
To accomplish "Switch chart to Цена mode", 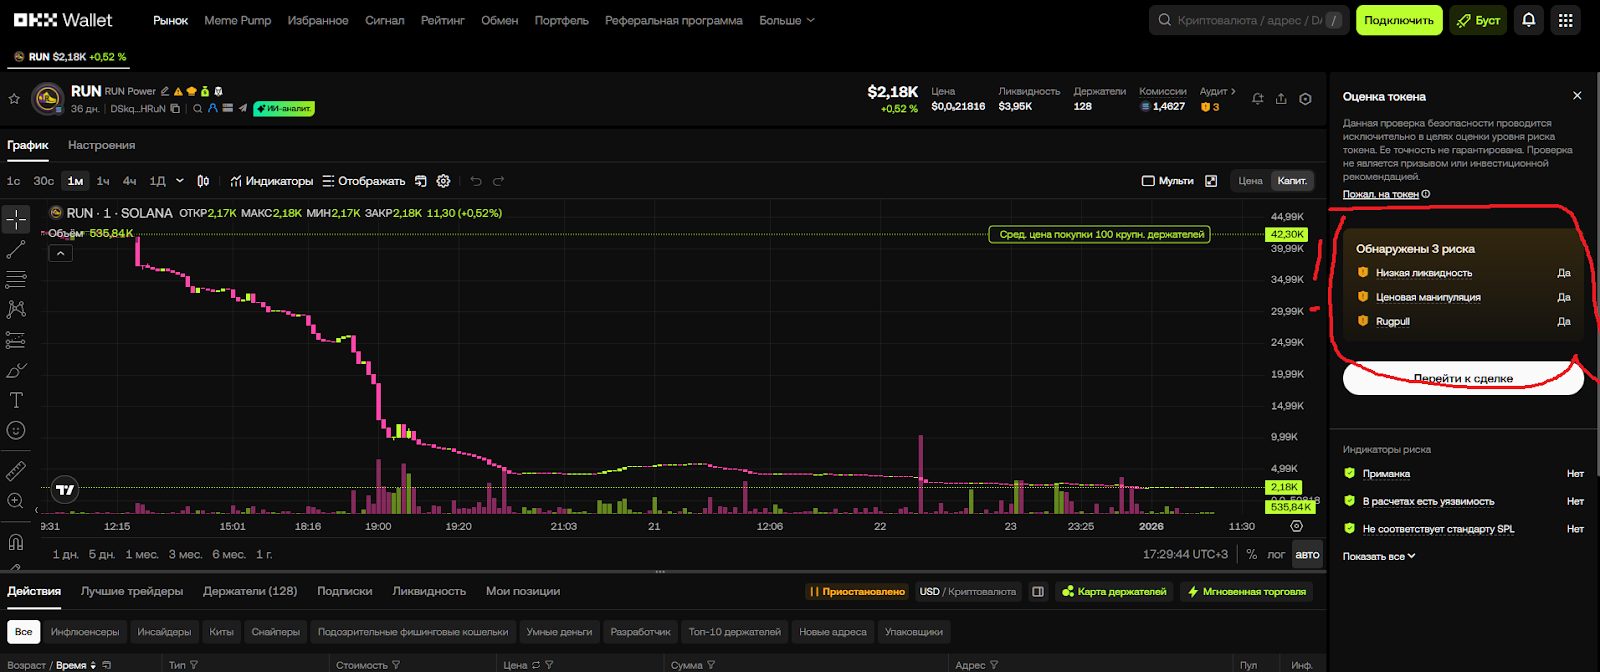I will (1250, 181).
